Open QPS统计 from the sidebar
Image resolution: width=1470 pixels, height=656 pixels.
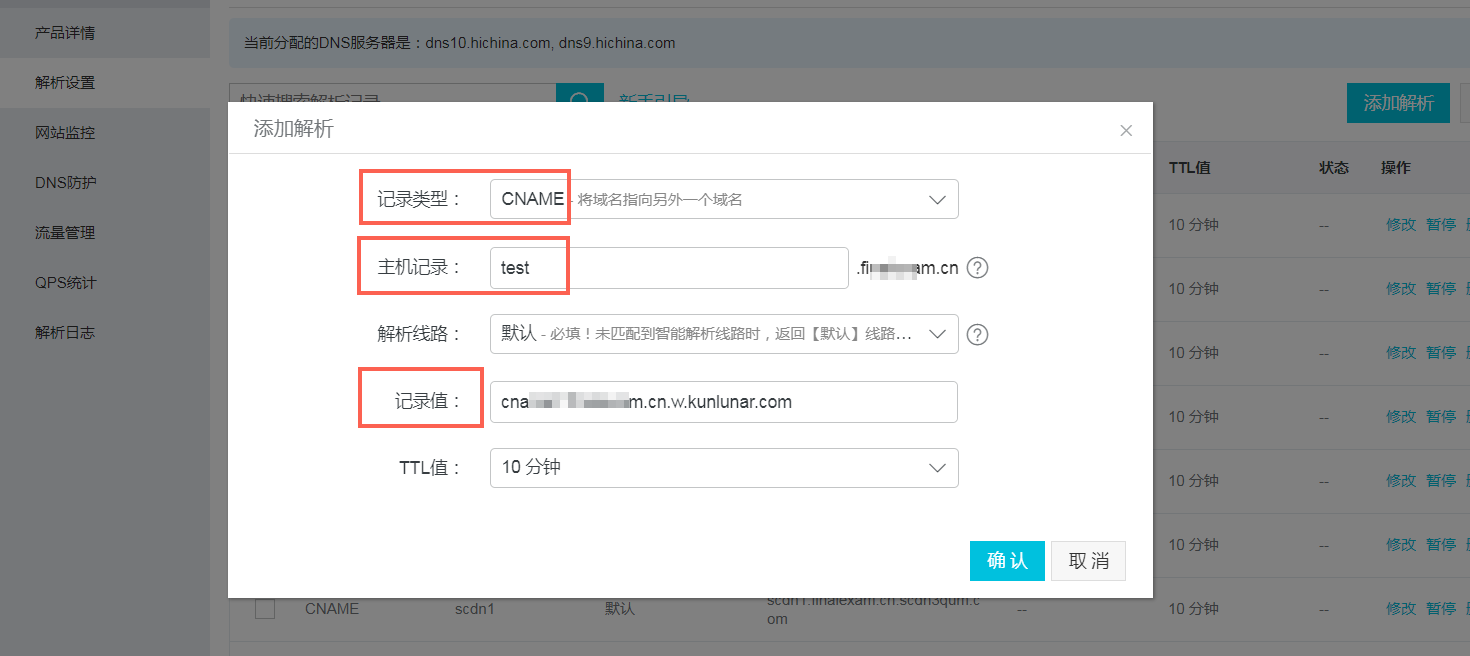[x=60, y=281]
